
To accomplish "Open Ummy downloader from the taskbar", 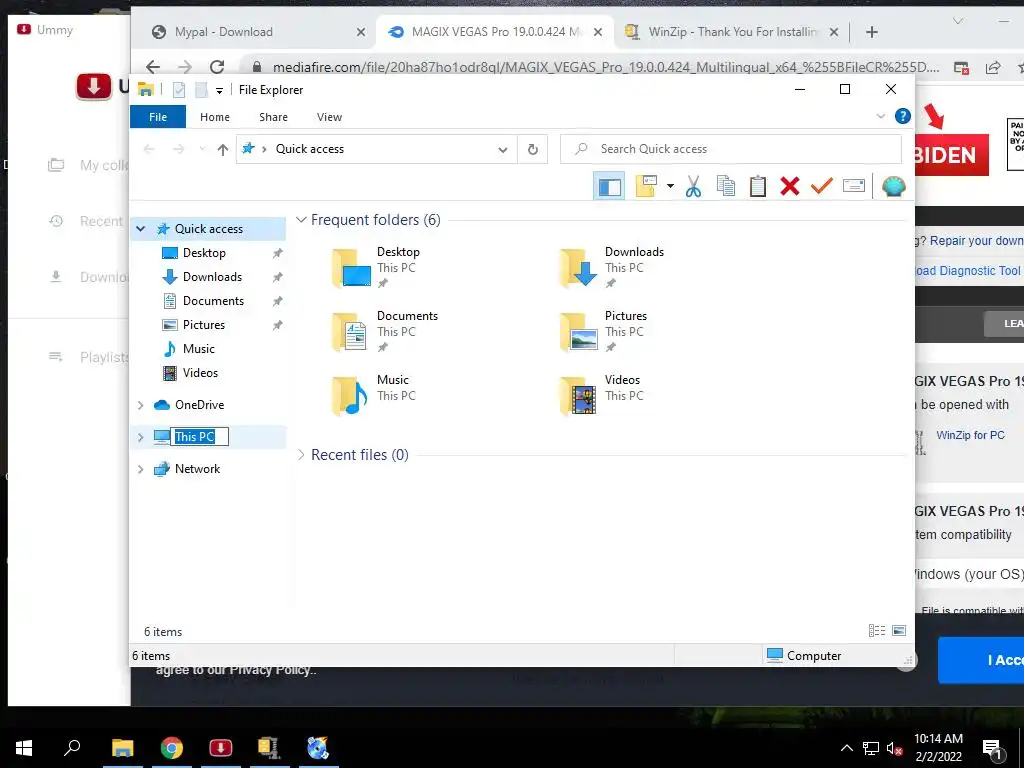I will tap(221, 748).
